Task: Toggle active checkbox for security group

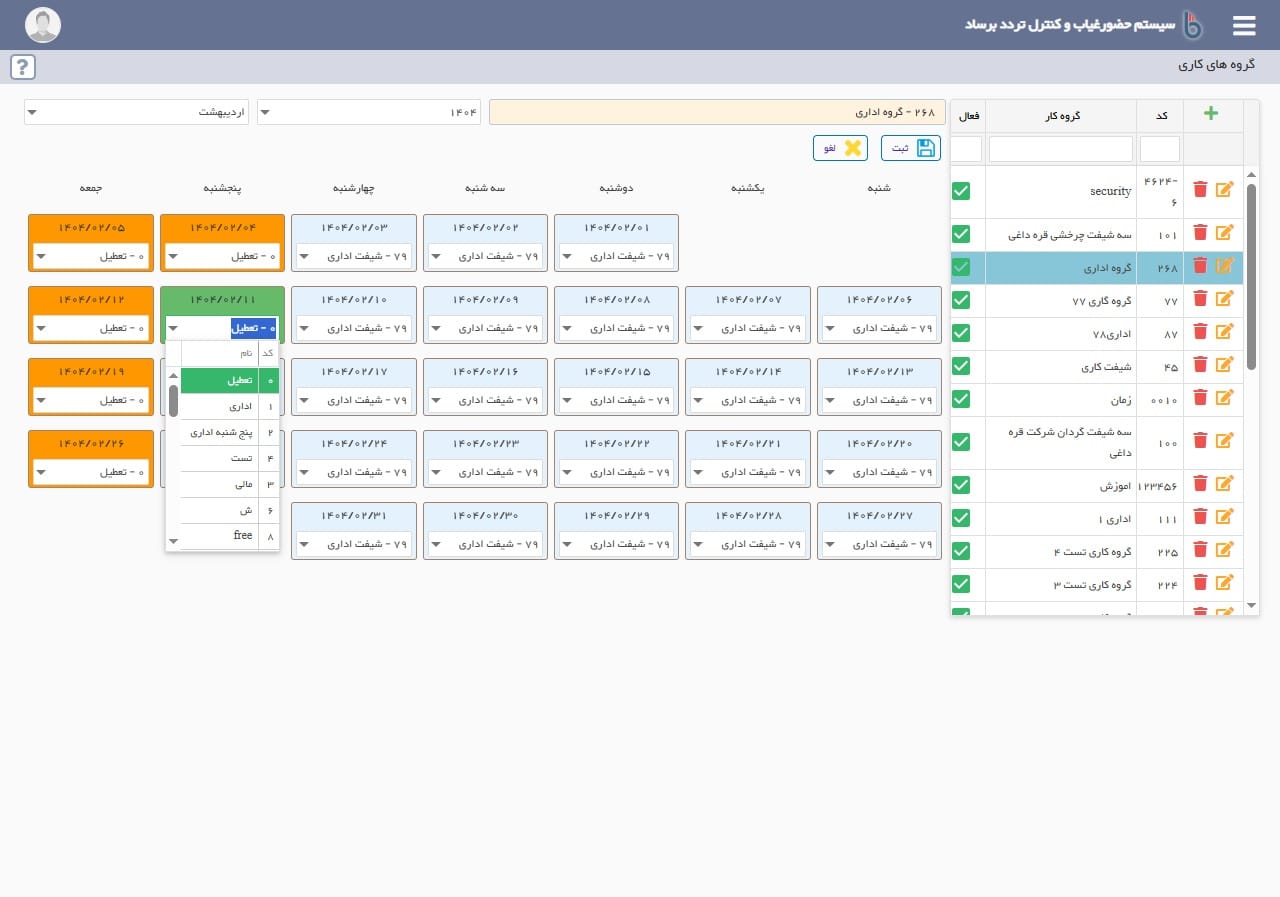Action: (x=961, y=190)
